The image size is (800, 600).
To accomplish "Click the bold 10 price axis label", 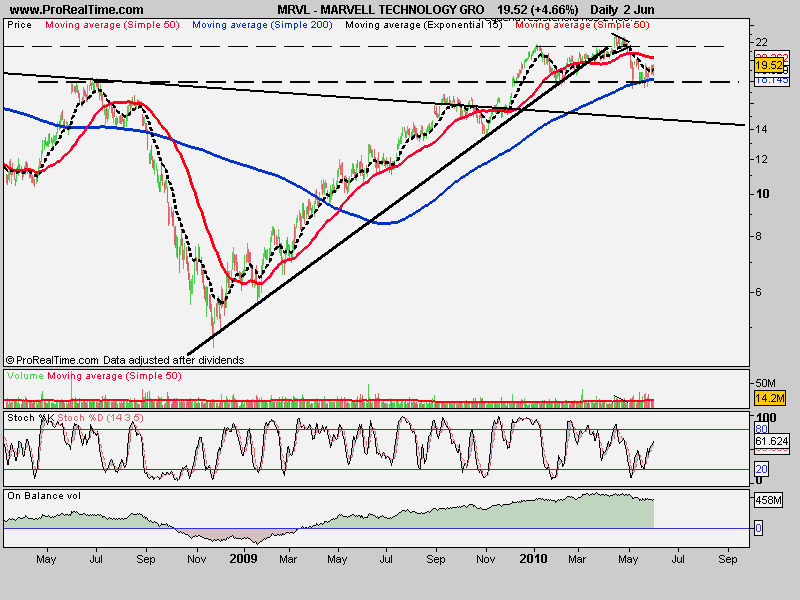I will (763, 194).
